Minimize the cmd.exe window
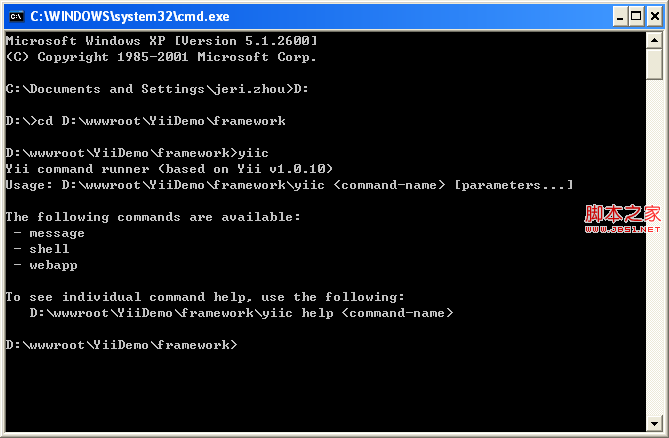The height and width of the screenshot is (438, 669). pyautogui.click(x=620, y=16)
